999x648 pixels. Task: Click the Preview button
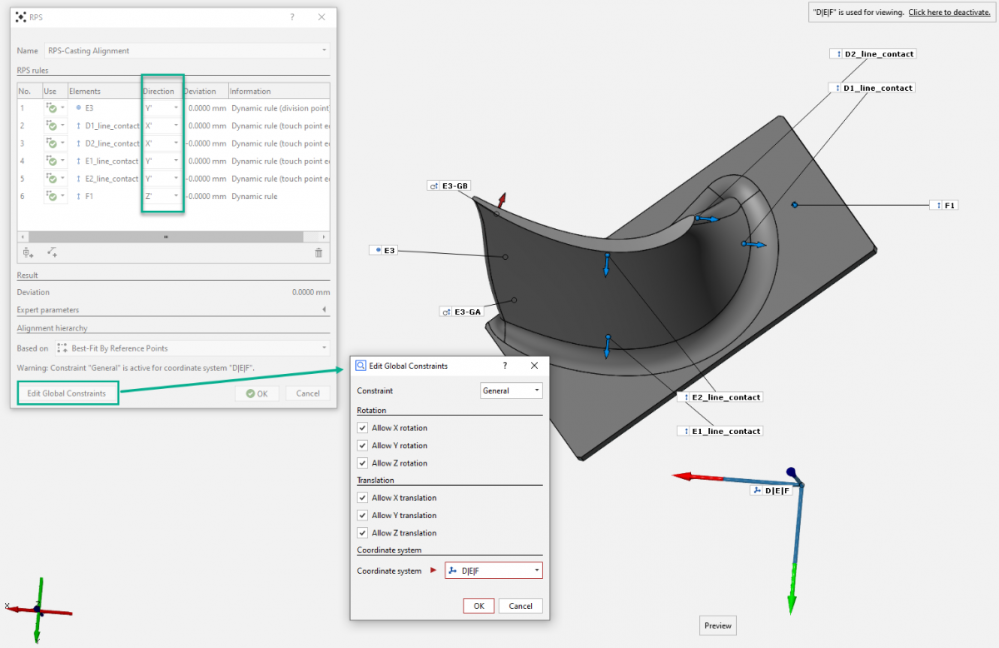[x=717, y=626]
